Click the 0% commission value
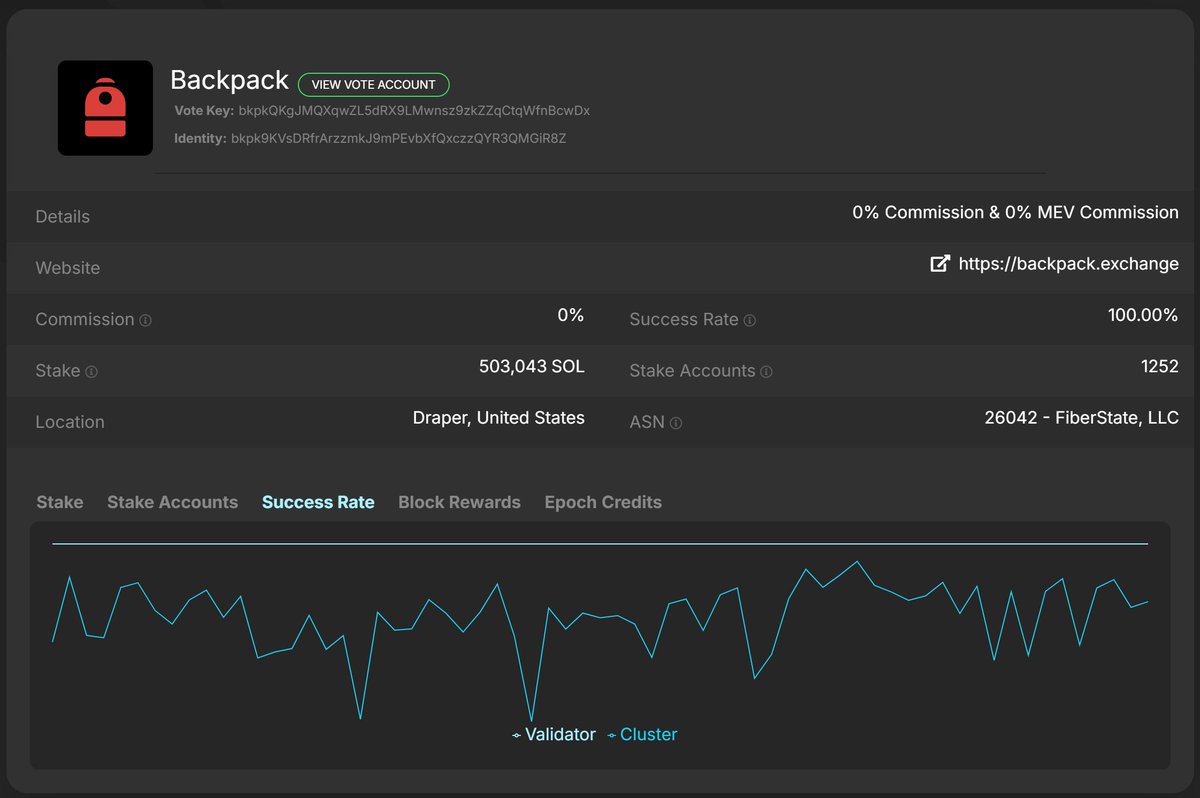This screenshot has height=798, width=1200. point(571,315)
